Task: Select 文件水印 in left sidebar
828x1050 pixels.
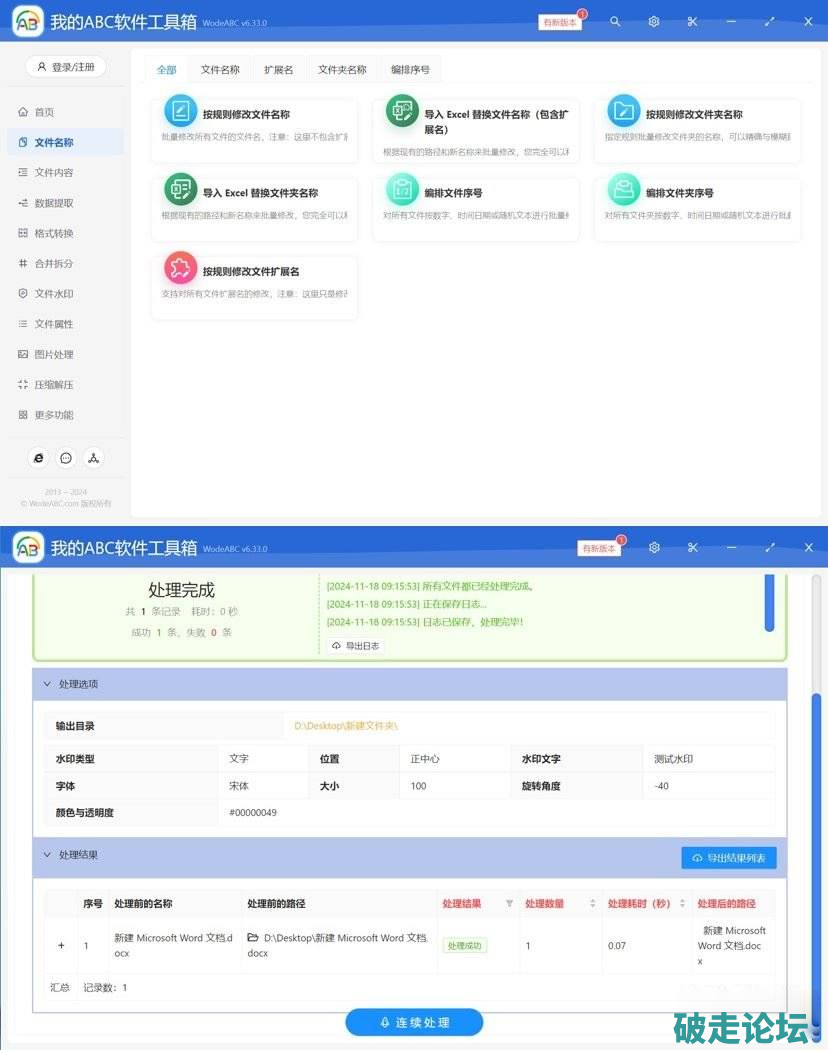Action: click(54, 294)
